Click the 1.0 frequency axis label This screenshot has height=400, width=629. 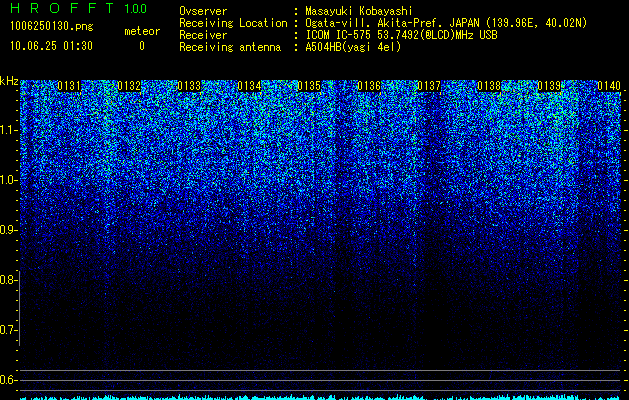coord(8,180)
